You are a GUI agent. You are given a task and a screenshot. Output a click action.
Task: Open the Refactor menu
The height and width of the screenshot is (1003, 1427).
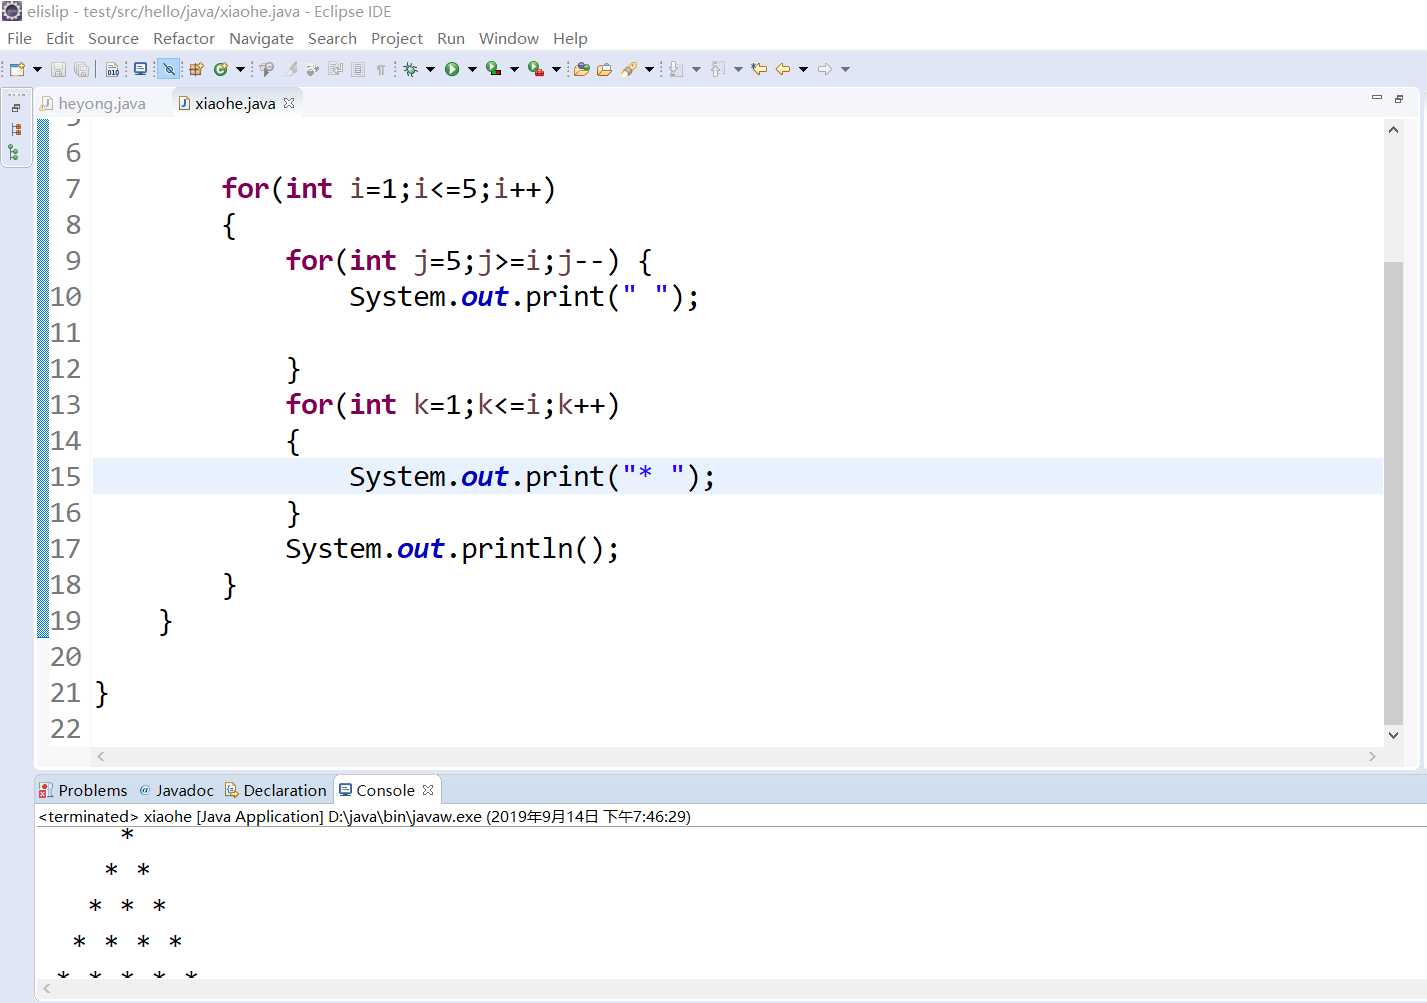coord(184,38)
